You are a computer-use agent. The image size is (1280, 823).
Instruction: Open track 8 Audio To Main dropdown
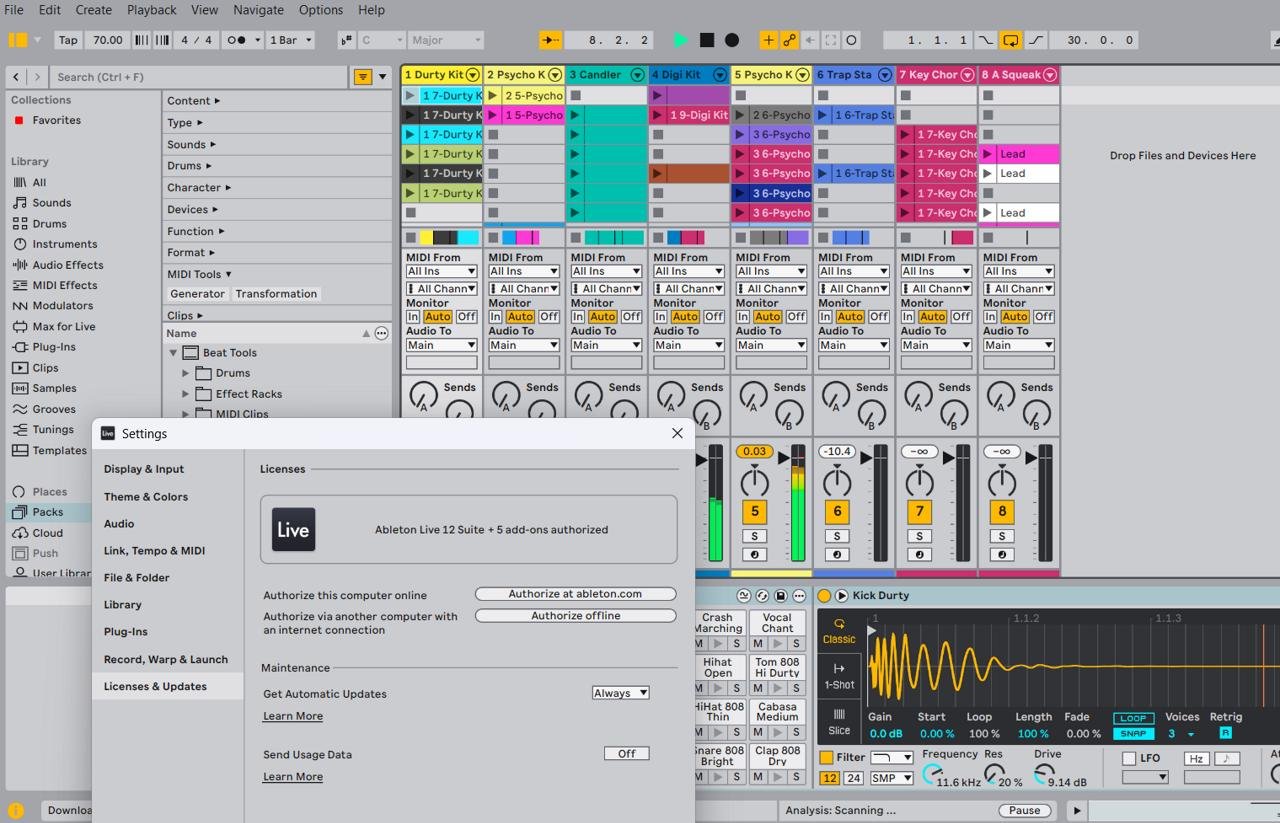pos(1018,345)
